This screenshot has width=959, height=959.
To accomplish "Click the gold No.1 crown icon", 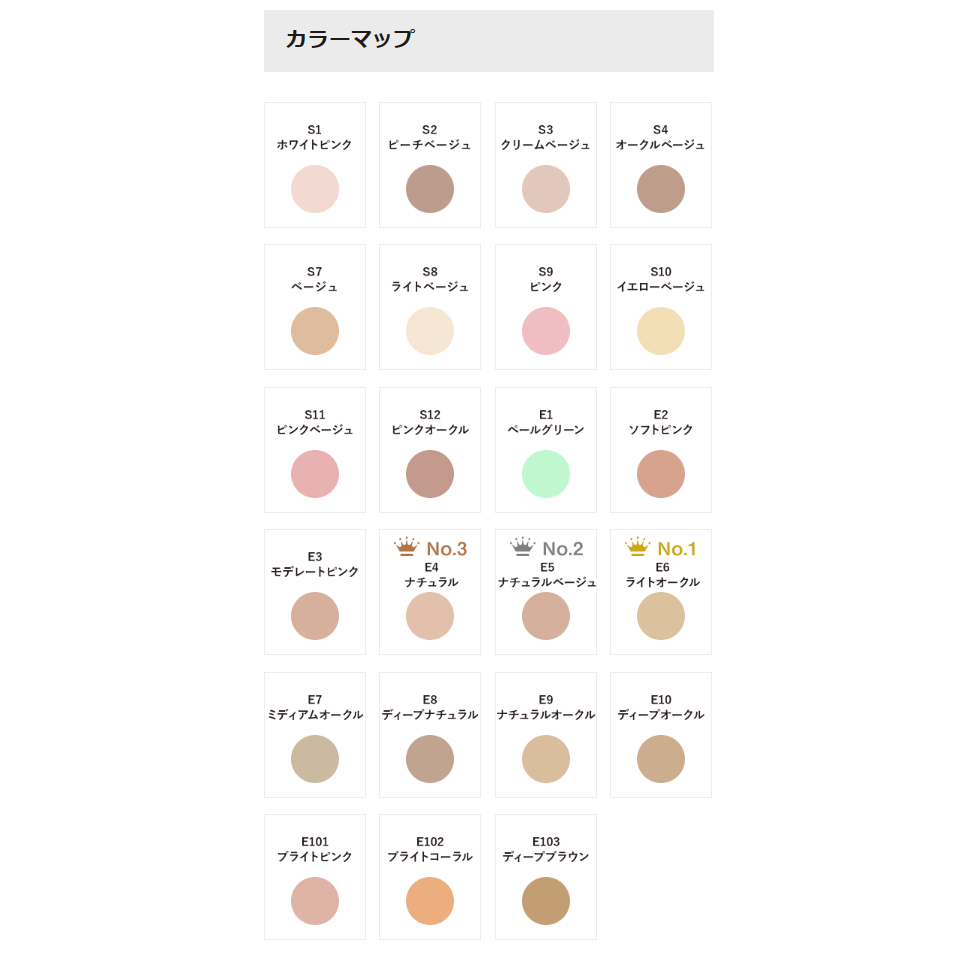I will 637,547.
